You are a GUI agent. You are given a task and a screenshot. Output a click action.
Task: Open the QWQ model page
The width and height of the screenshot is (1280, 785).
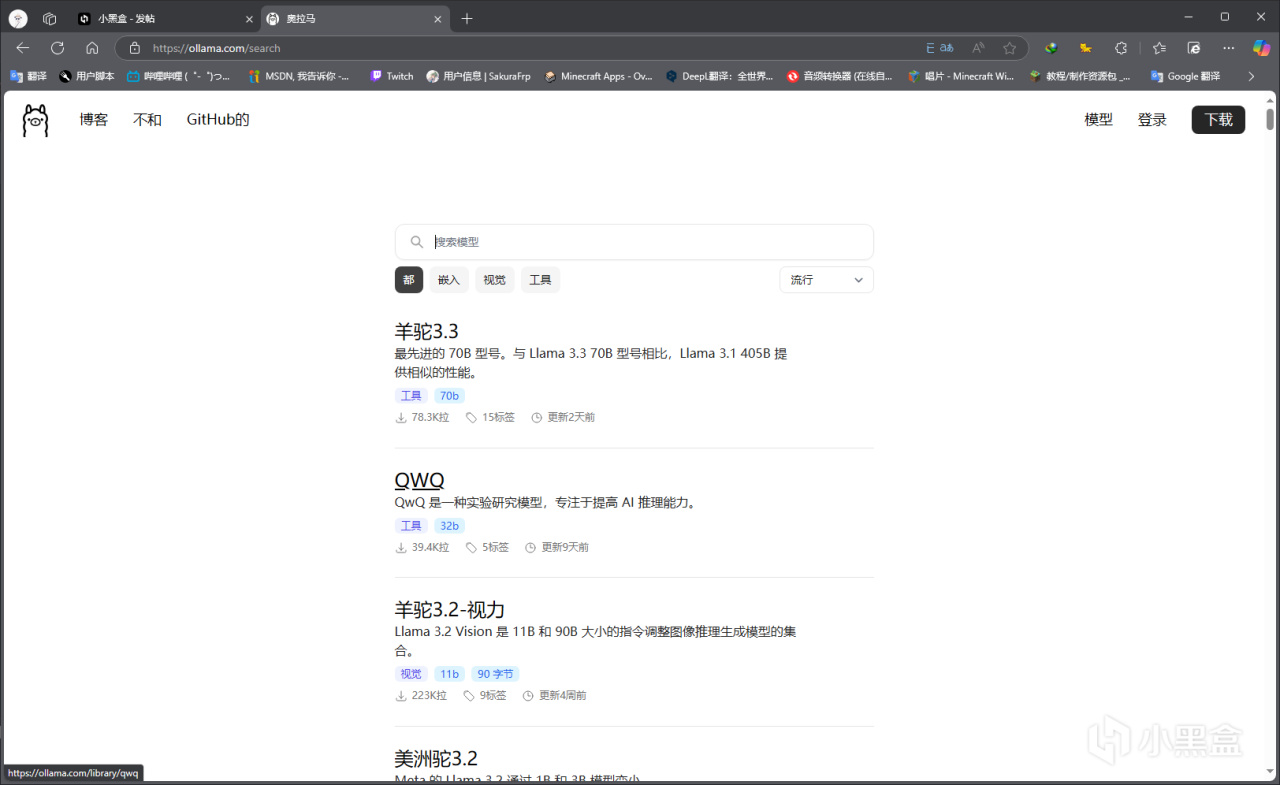click(420, 480)
